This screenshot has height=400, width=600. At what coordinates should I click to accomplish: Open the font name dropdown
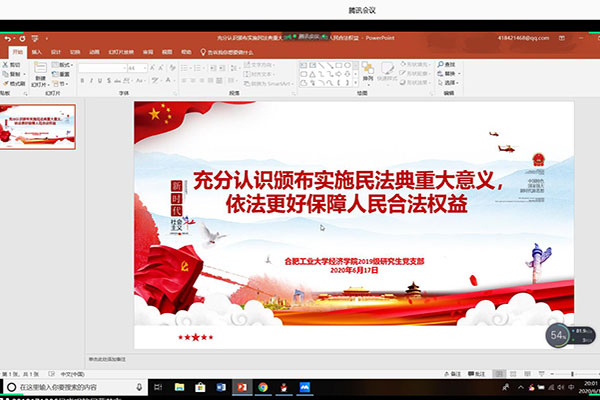tap(105, 68)
